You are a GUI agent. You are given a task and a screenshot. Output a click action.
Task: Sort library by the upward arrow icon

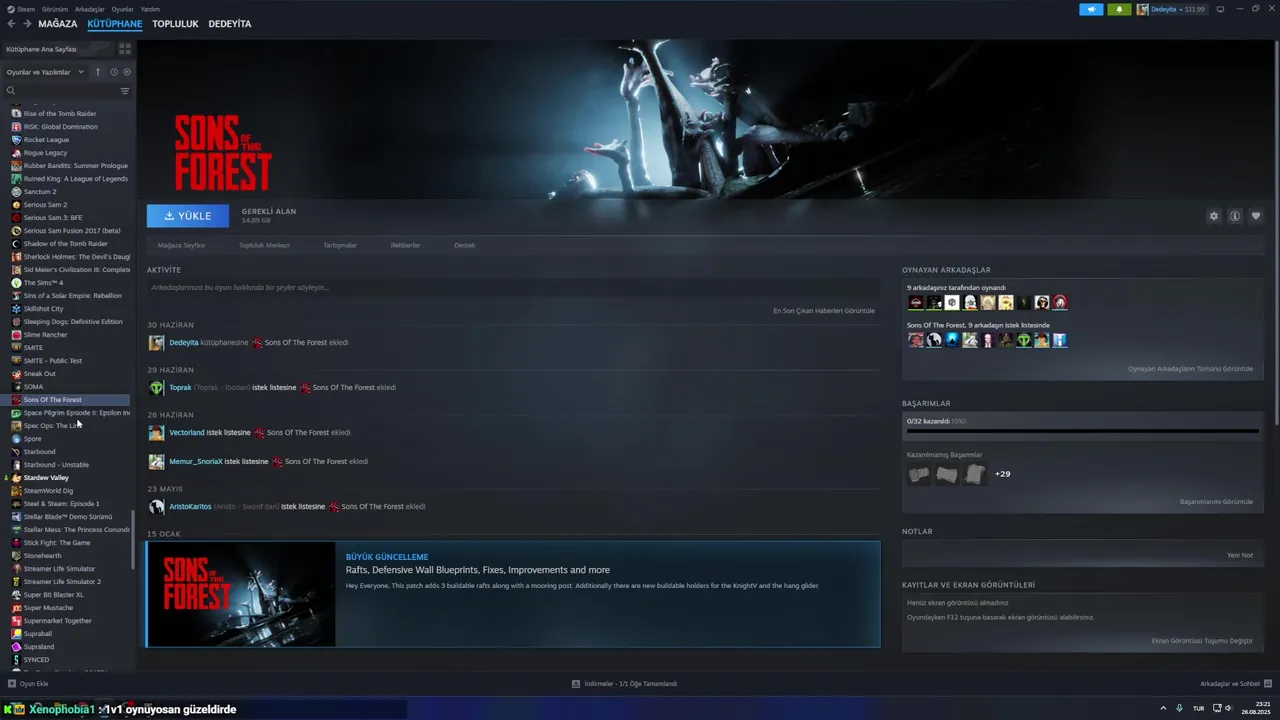click(x=98, y=72)
